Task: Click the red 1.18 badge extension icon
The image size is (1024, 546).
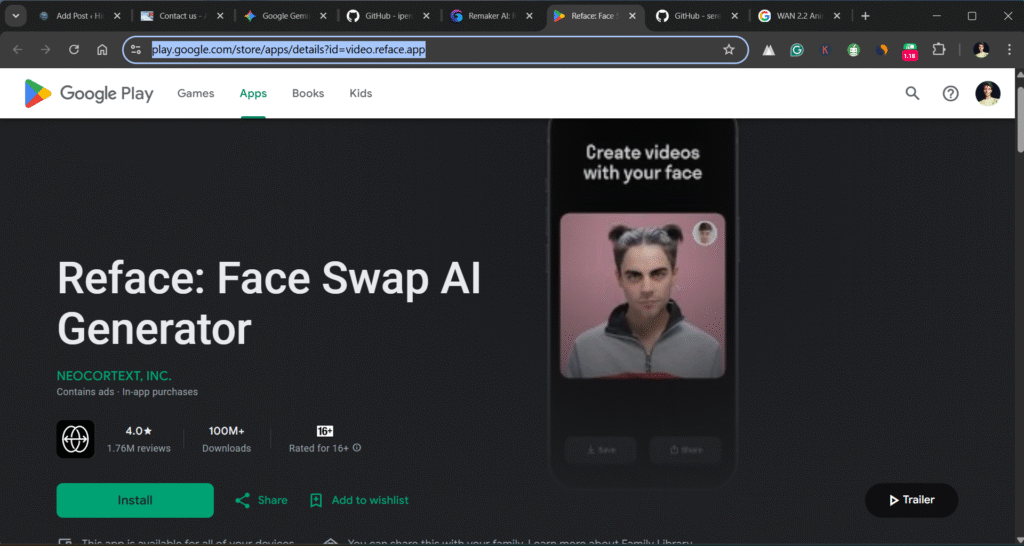Action: click(910, 51)
